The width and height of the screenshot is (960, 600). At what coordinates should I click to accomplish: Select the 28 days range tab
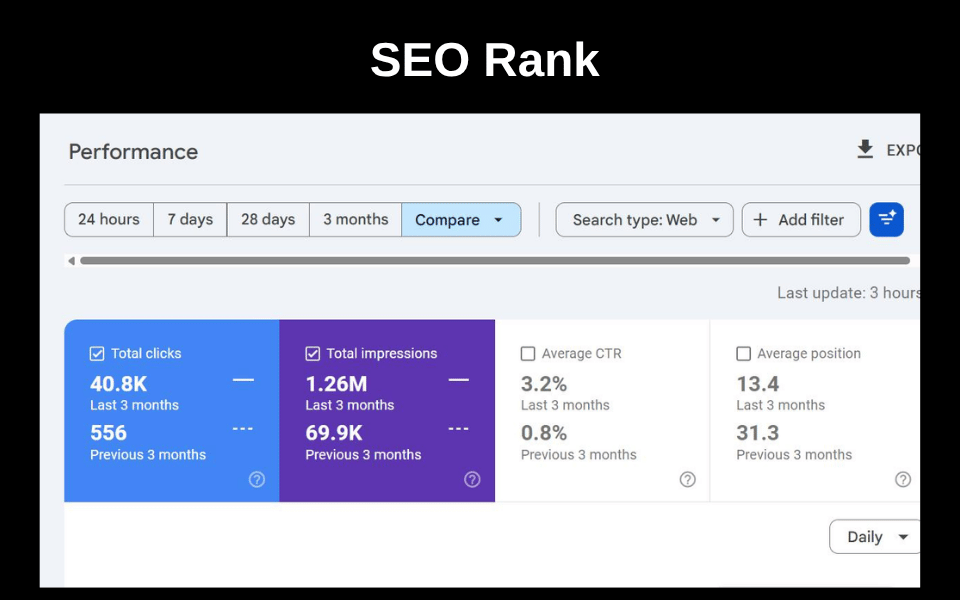268,220
